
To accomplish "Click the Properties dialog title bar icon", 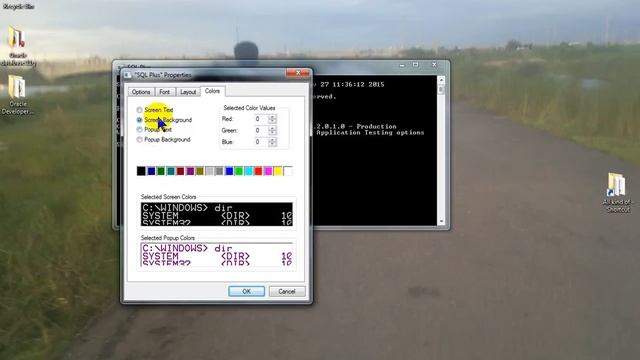I will (x=127, y=75).
